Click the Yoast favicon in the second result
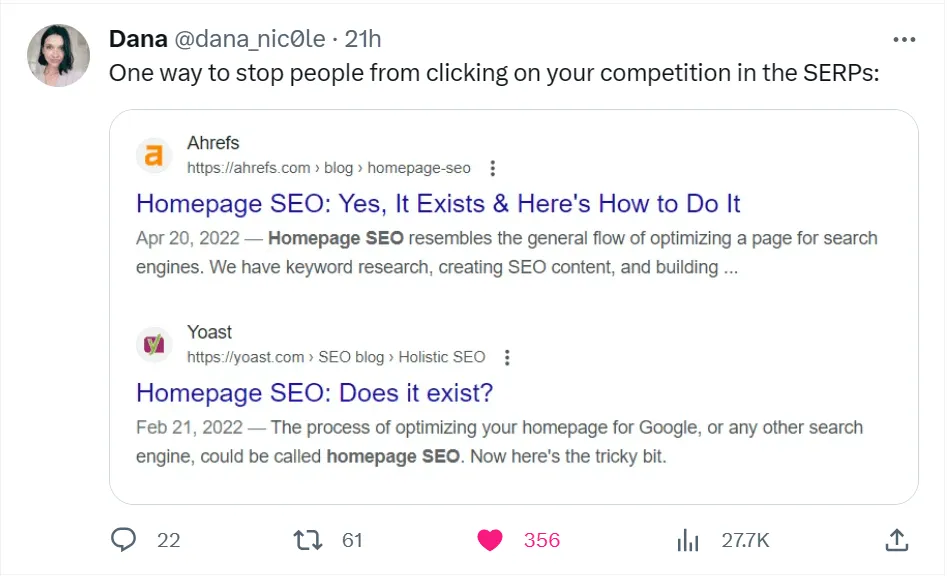 point(155,344)
